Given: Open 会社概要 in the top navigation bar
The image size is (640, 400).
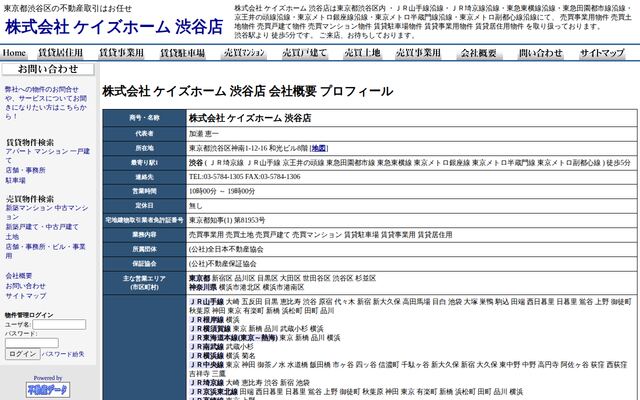Looking at the screenshot, I should click(x=479, y=53).
